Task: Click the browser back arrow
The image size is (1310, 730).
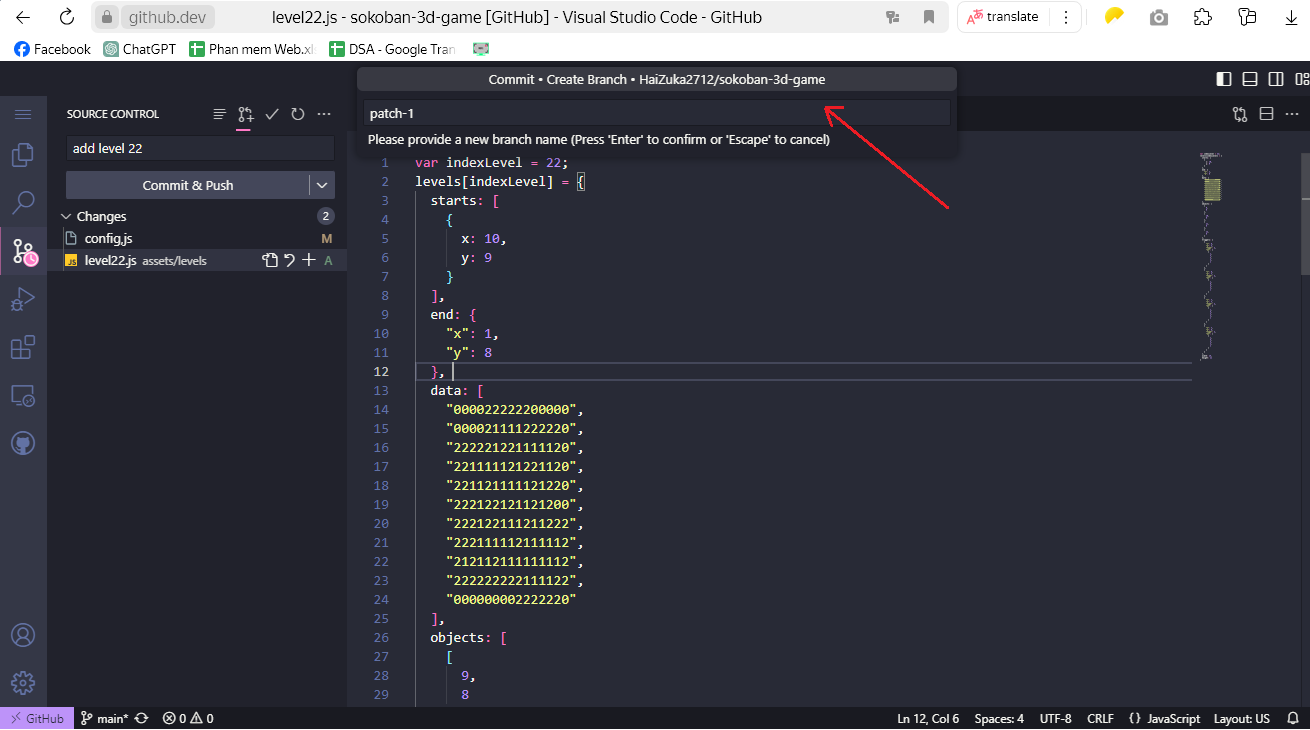Action: [x=23, y=17]
